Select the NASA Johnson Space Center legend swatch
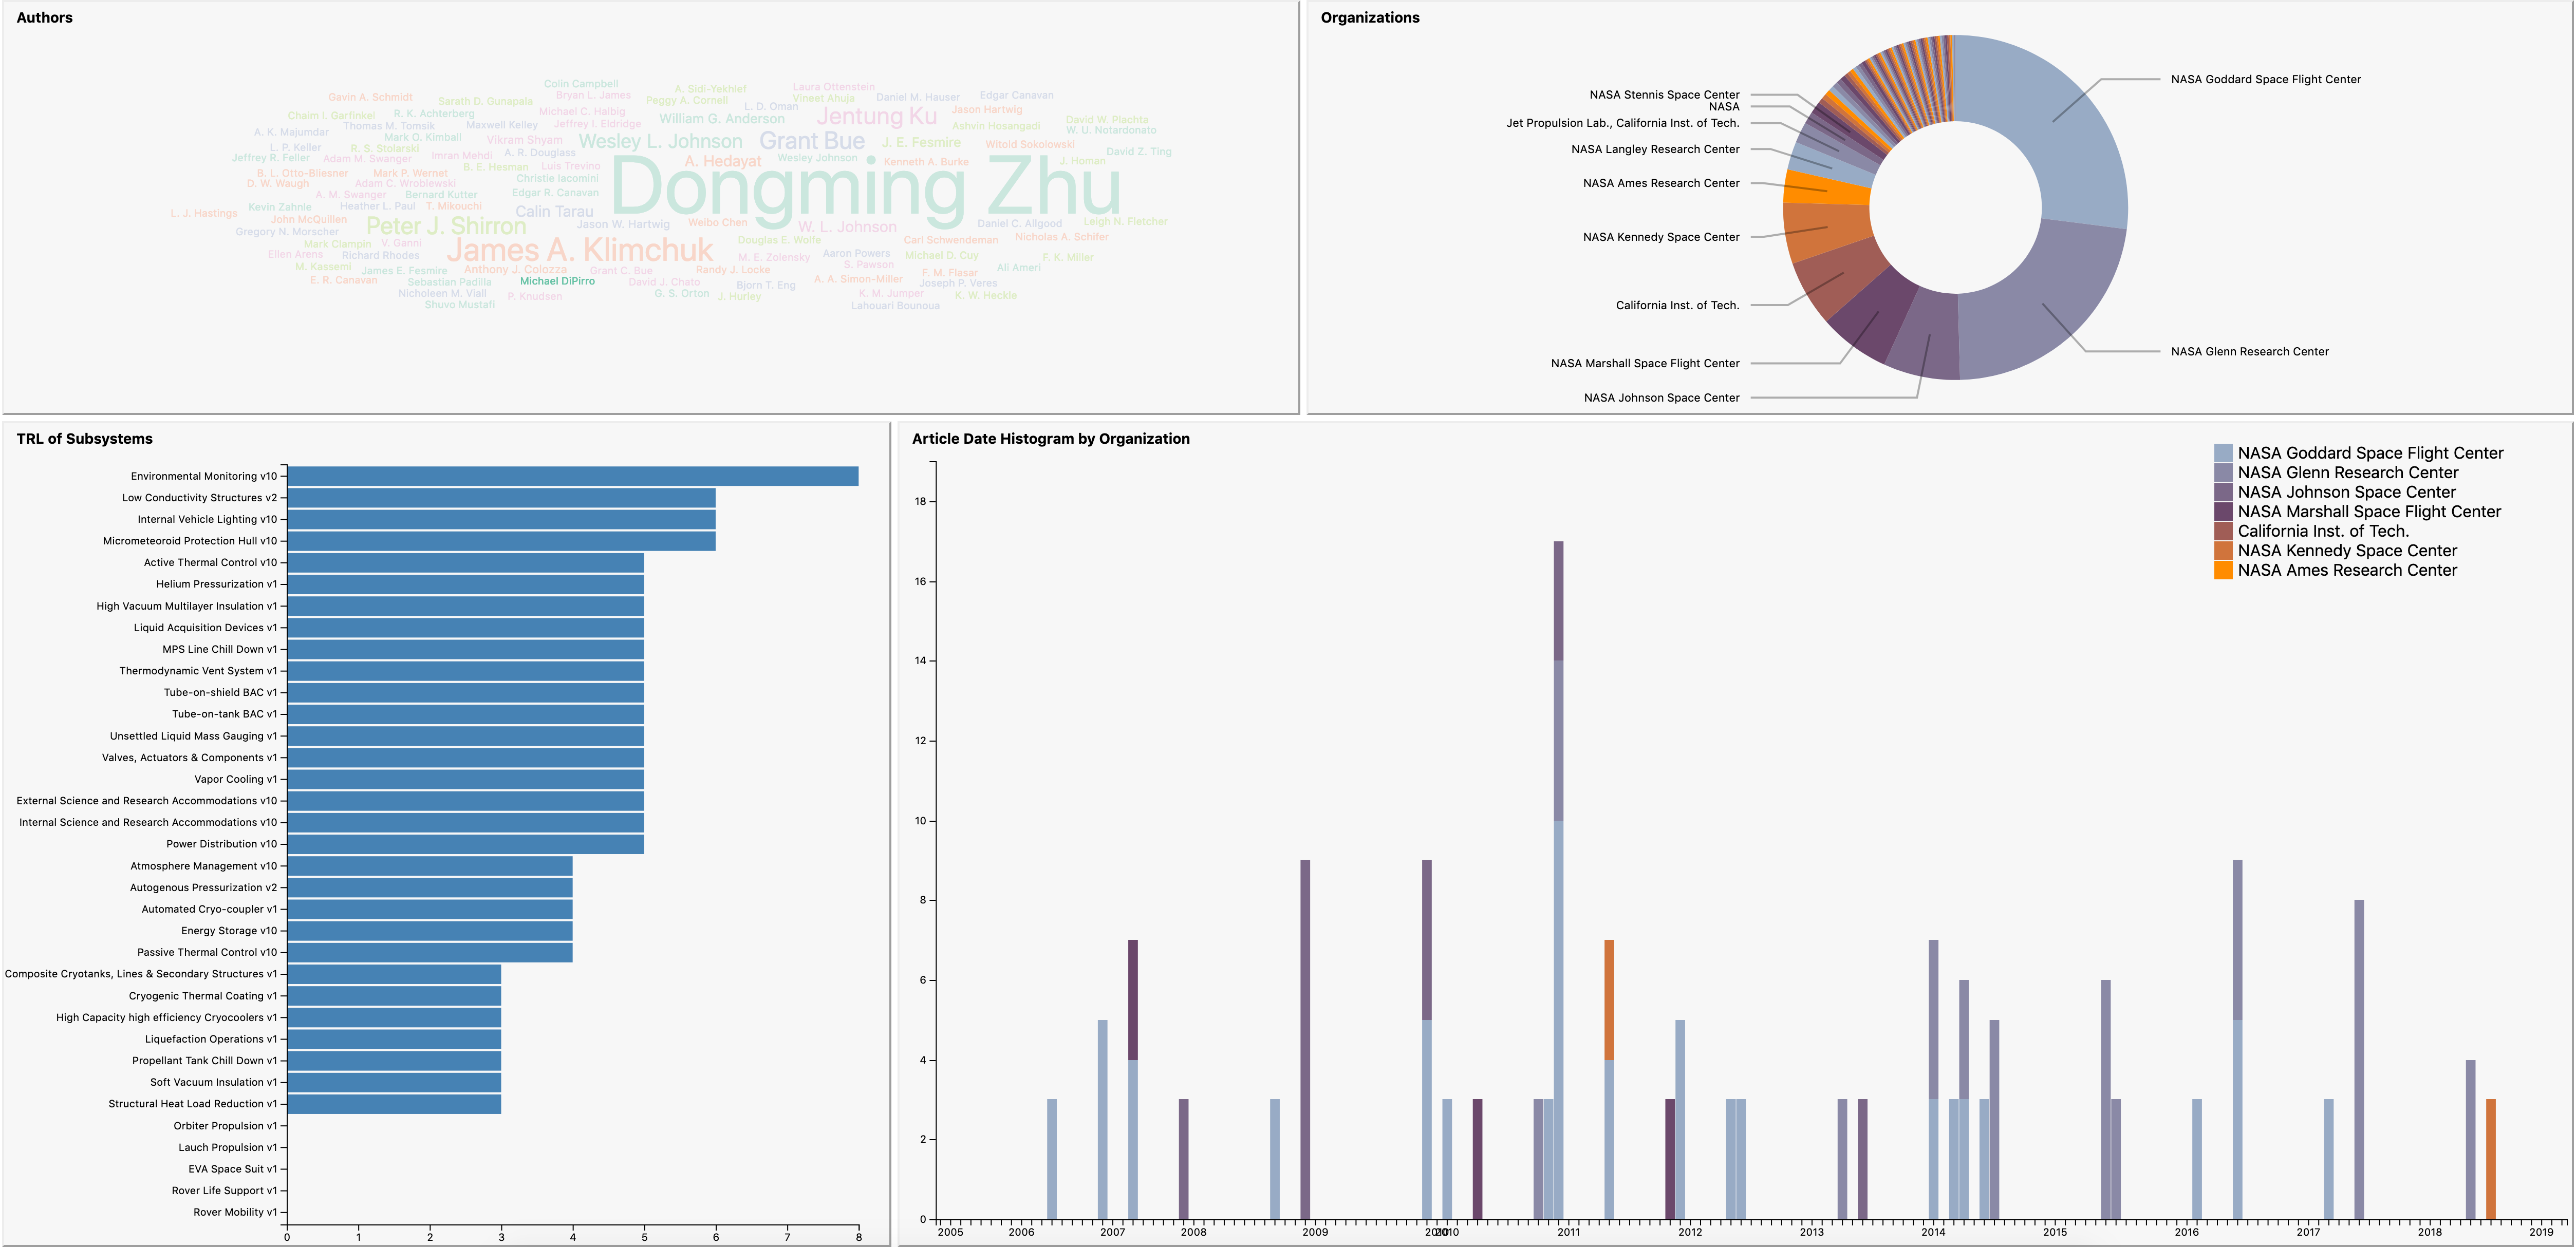Screen dimensions: 2576x1247 click(2223, 492)
